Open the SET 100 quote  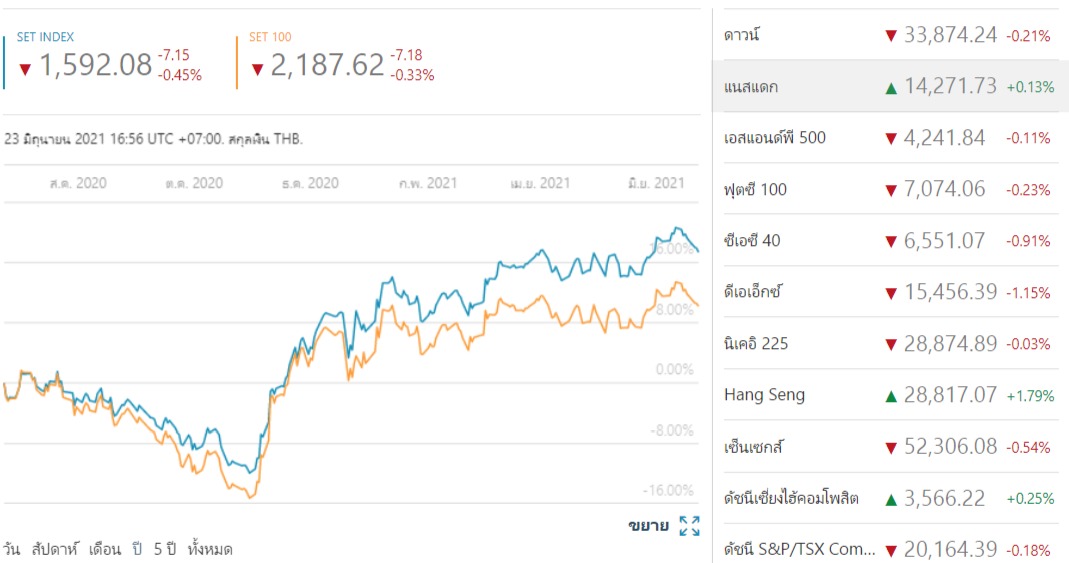(270, 37)
